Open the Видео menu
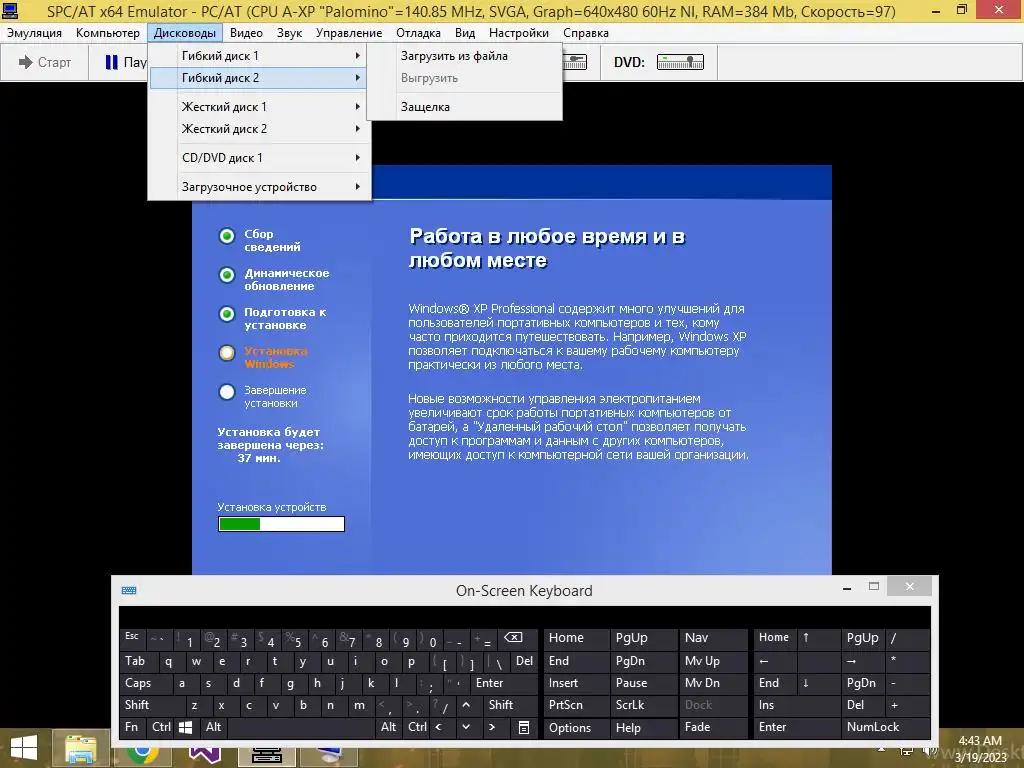 [x=246, y=33]
